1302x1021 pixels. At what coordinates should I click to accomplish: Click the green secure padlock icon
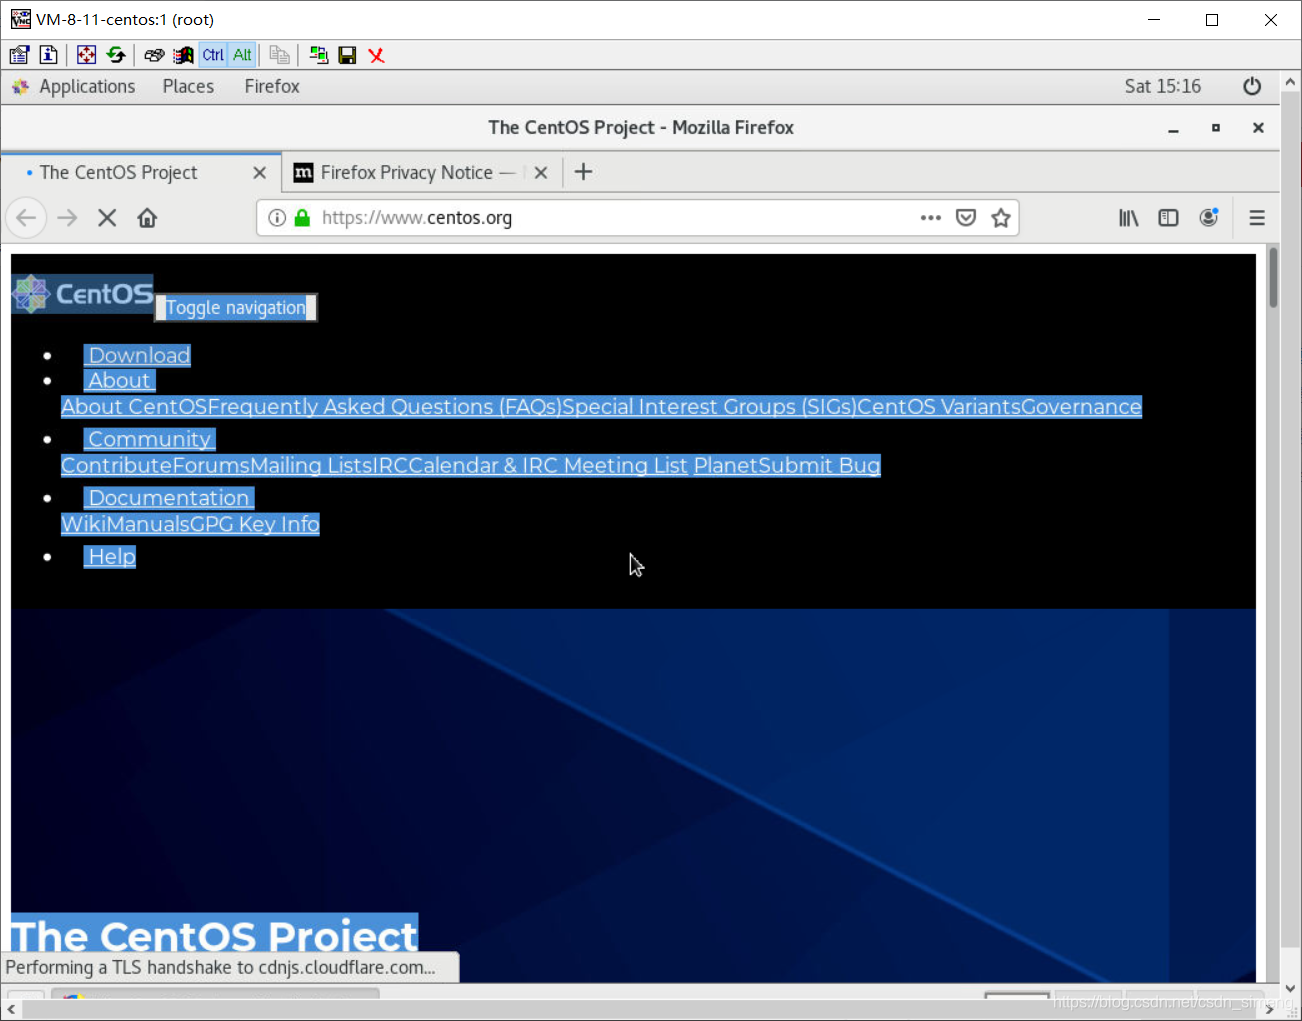302,218
